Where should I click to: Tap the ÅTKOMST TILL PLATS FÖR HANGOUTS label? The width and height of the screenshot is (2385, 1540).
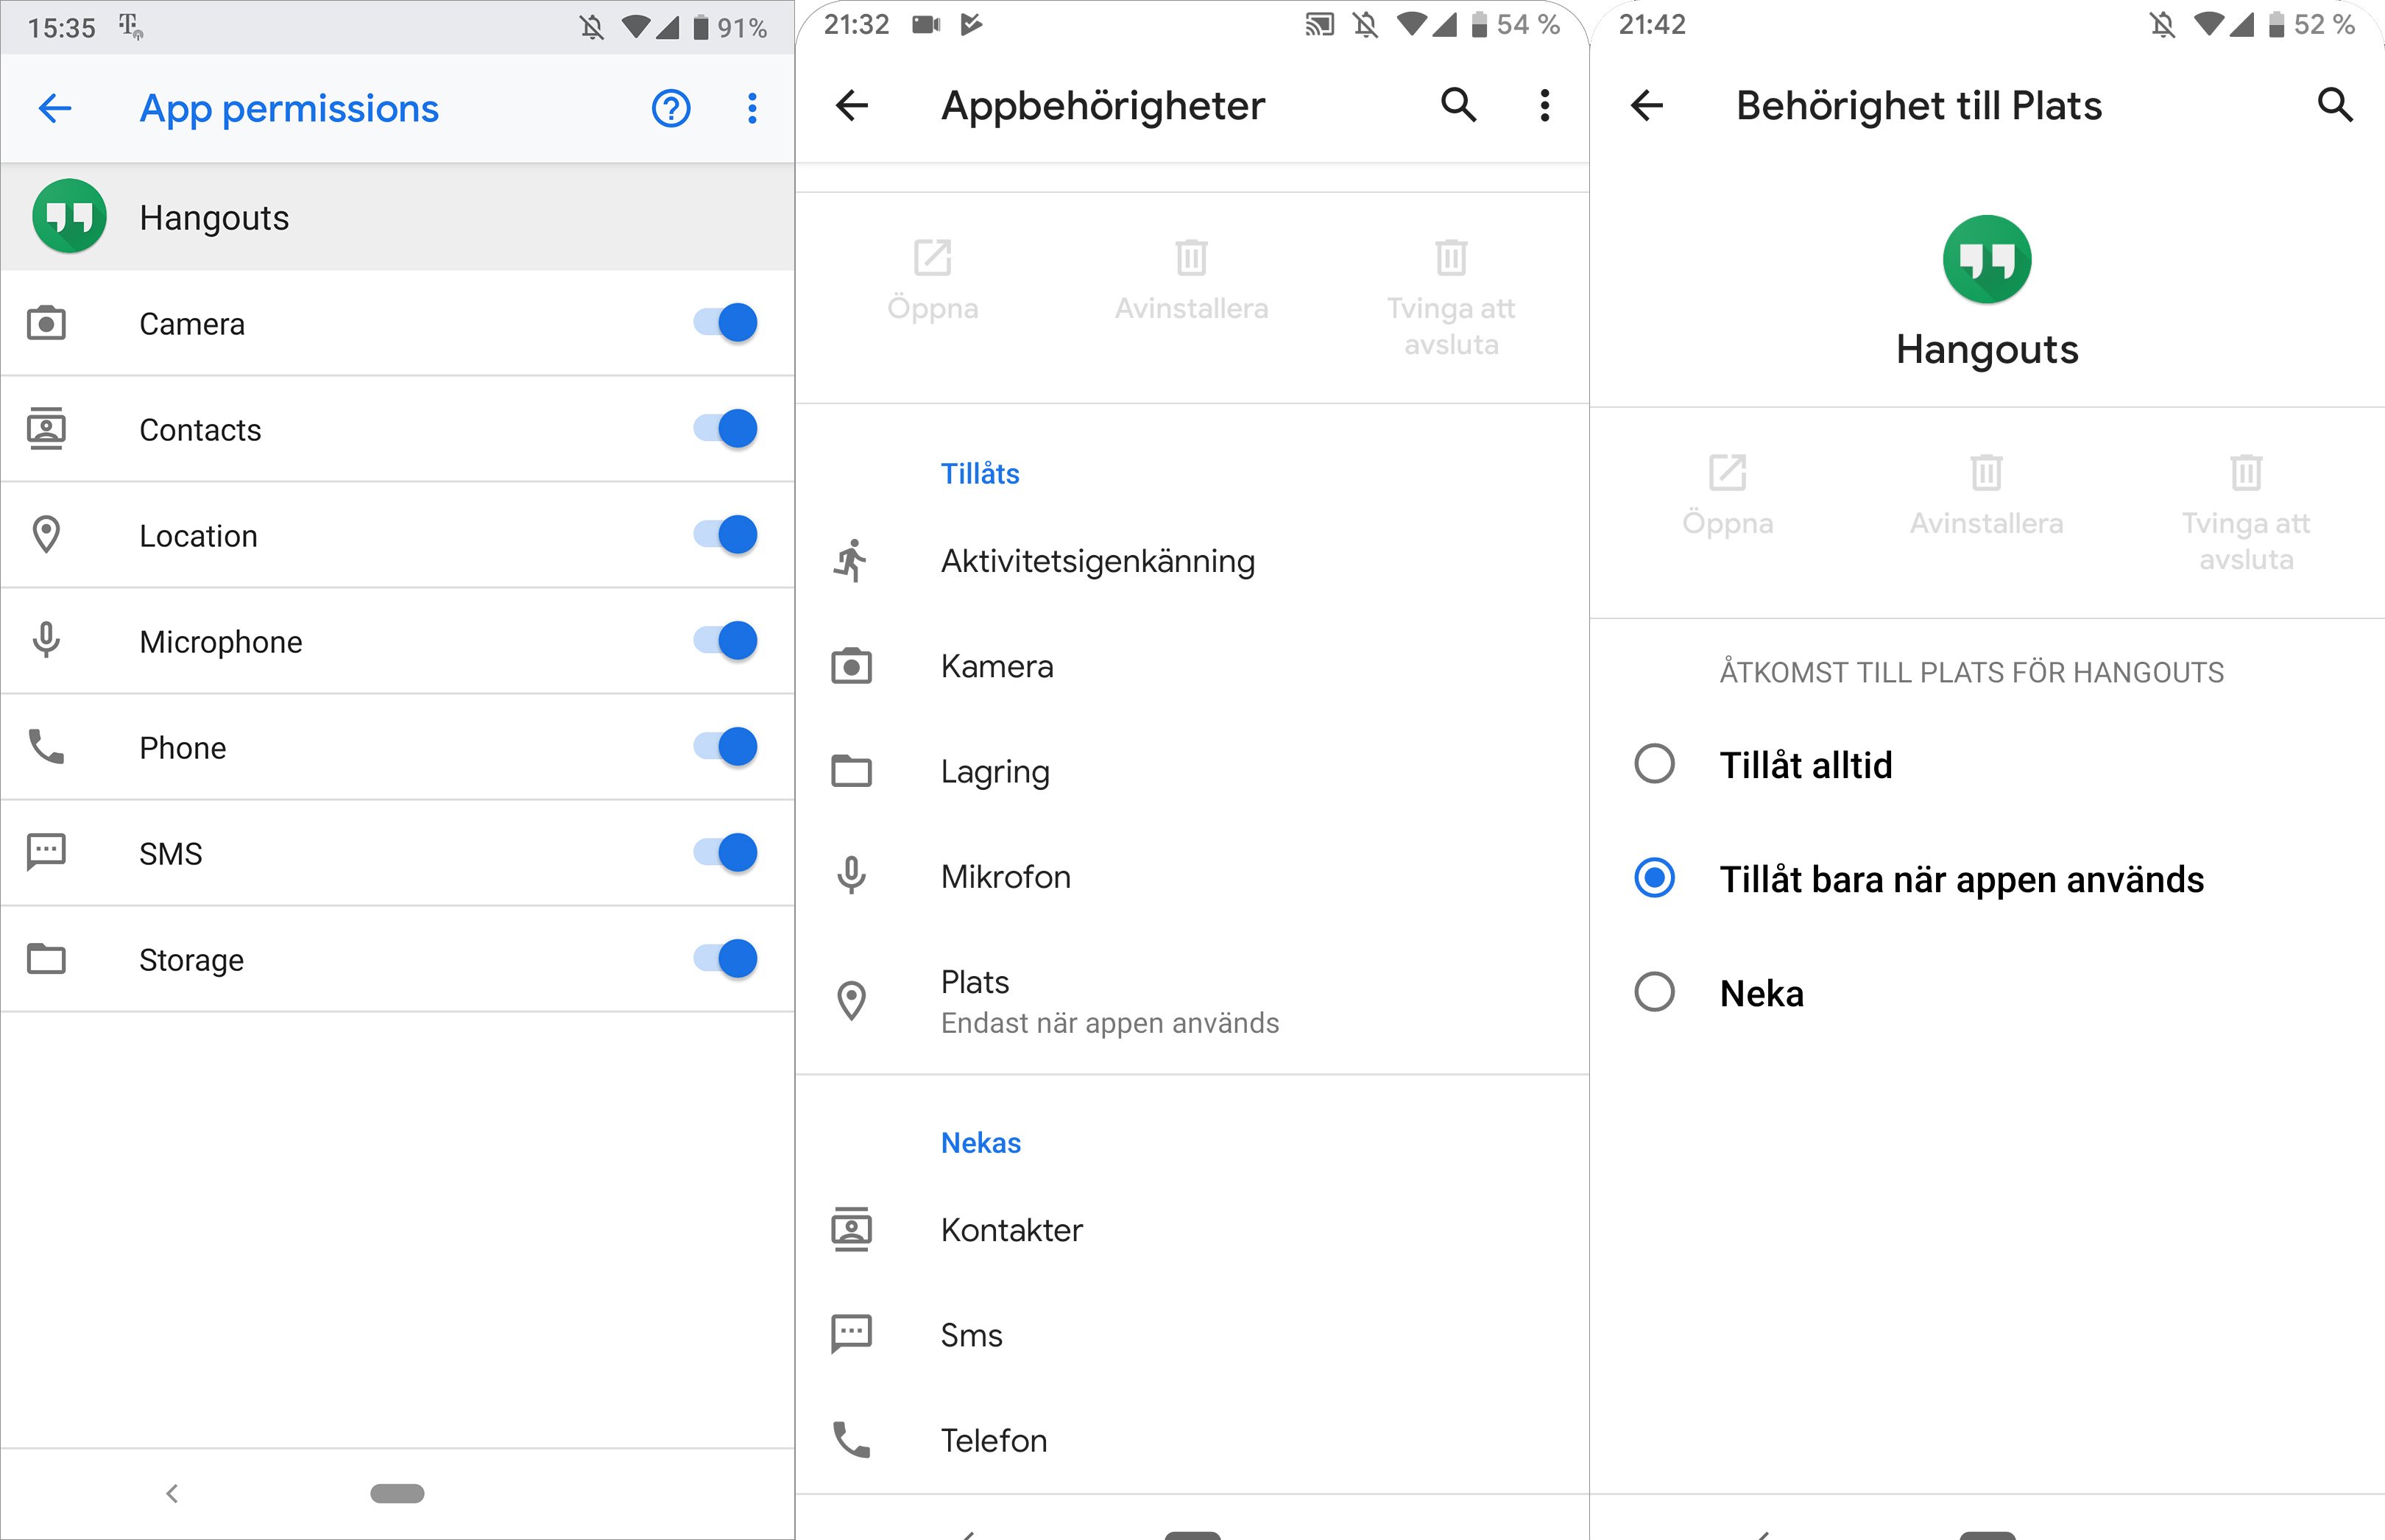tap(1971, 672)
